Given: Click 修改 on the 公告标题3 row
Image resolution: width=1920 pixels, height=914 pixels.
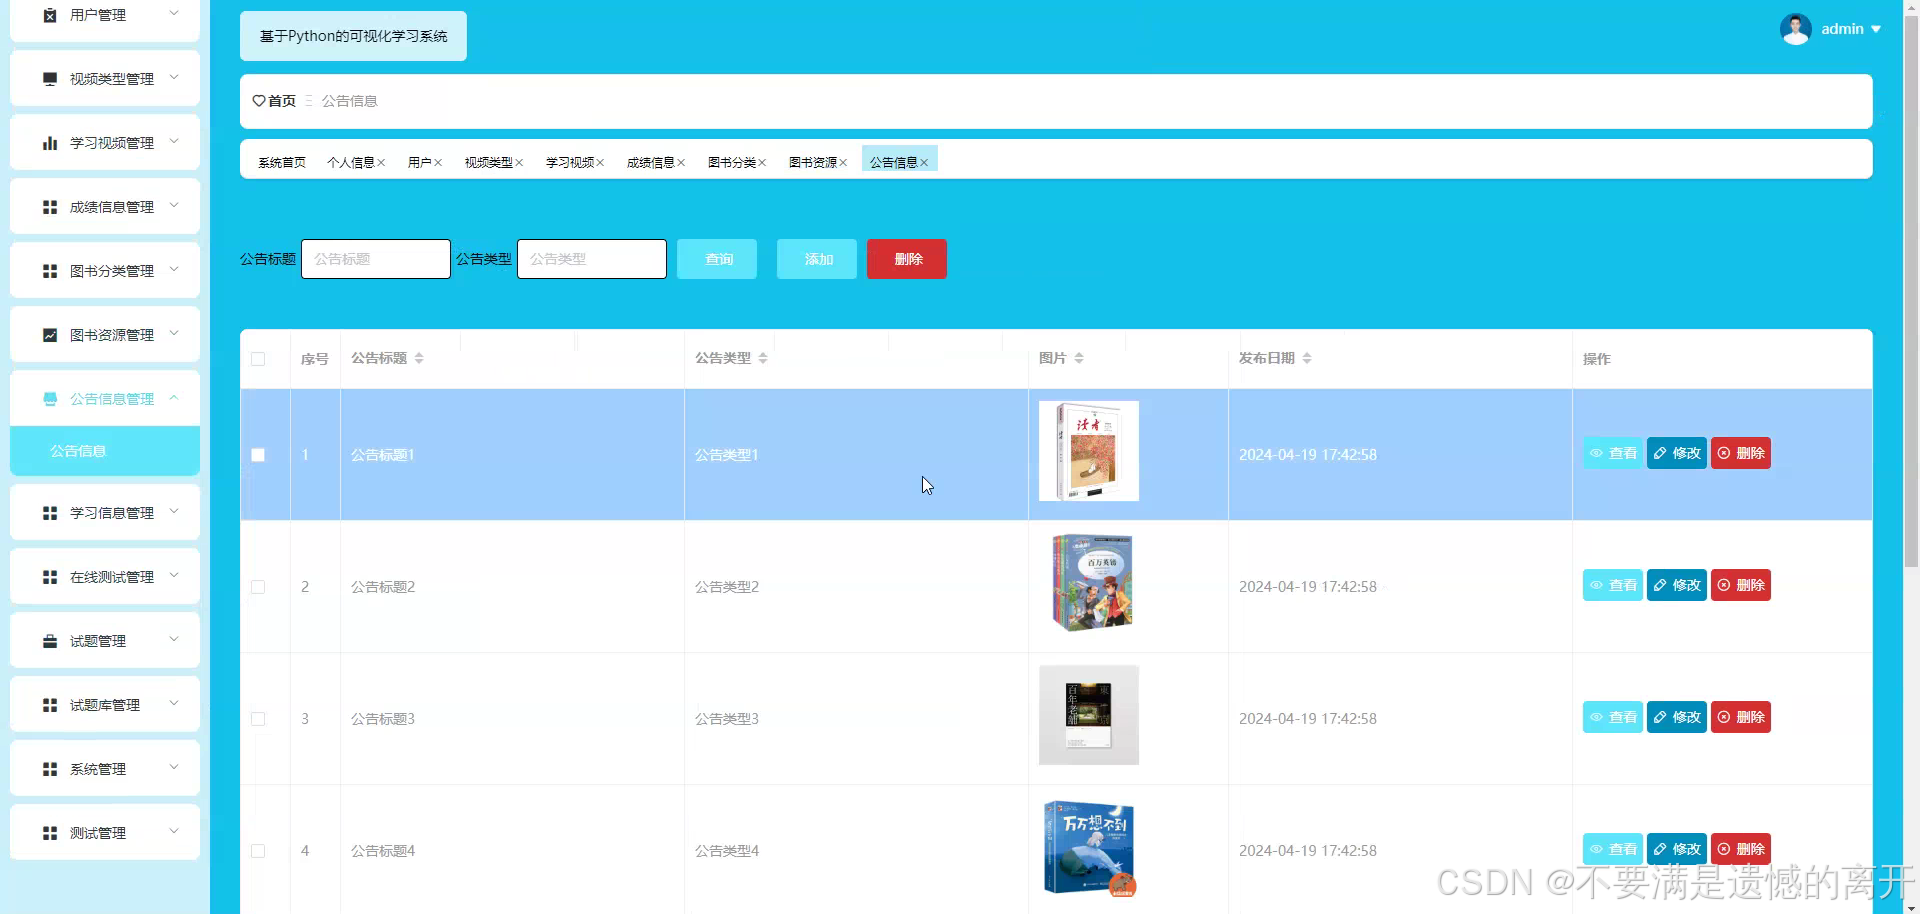Looking at the screenshot, I should (x=1676, y=716).
